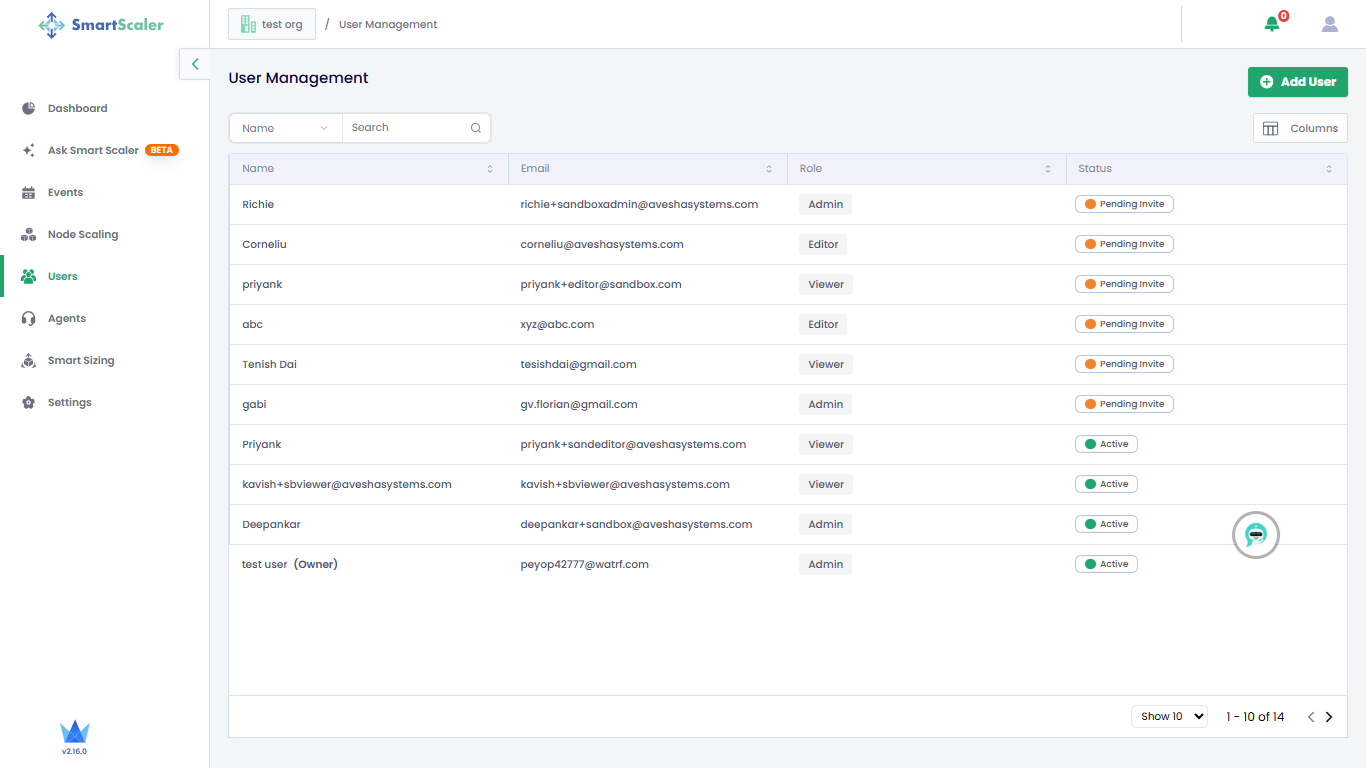Open Node Scaling section

point(83,234)
